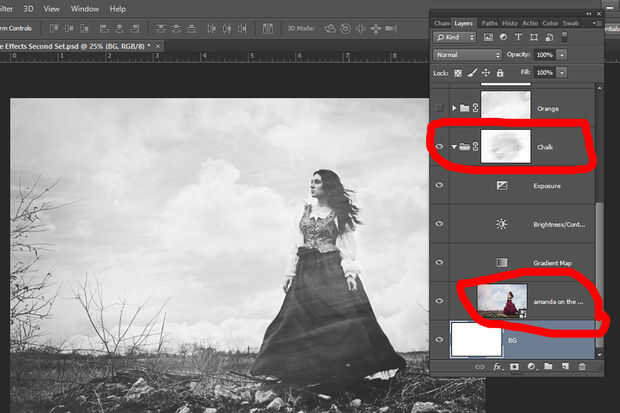The width and height of the screenshot is (620, 413).
Task: Toggle lock position icon
Action: (x=486, y=73)
